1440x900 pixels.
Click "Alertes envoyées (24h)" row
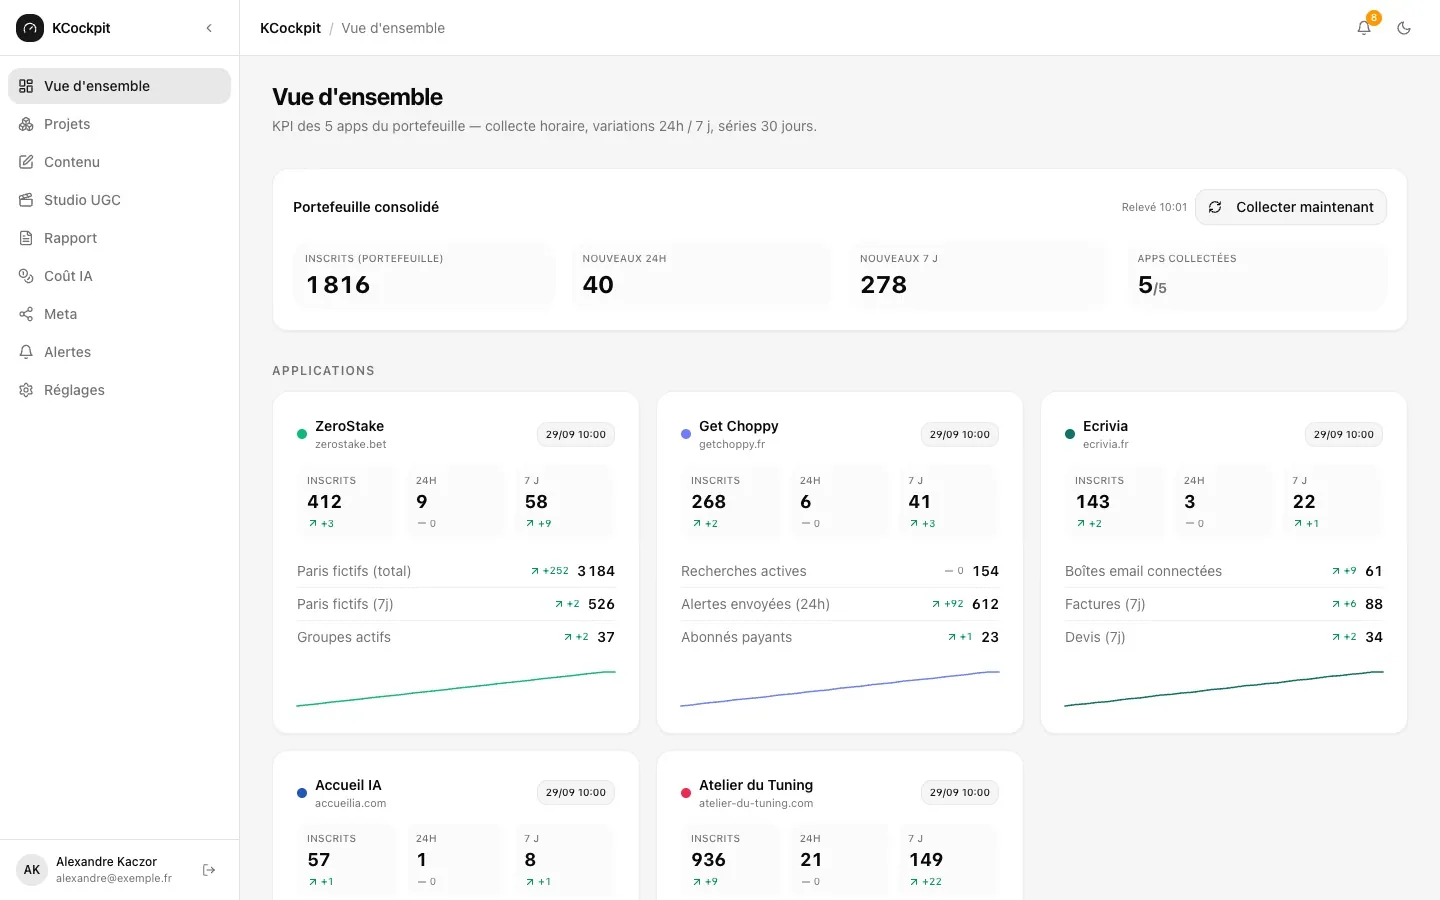(x=840, y=604)
